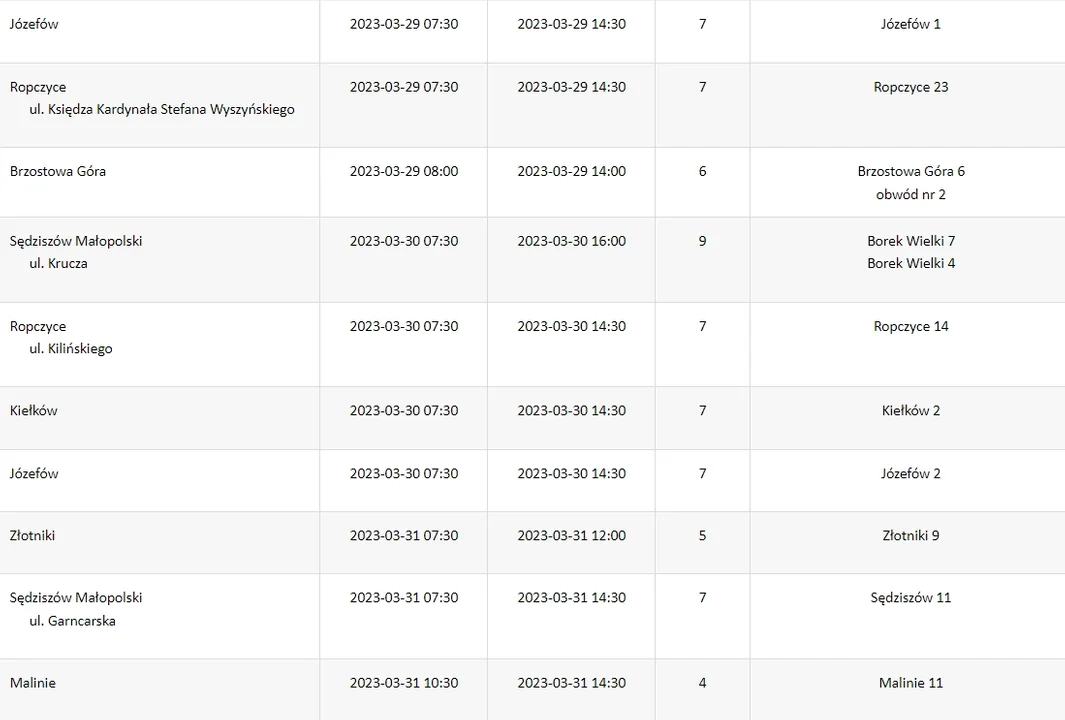Select end time 2023-03-30 16:00
The width and height of the screenshot is (1065, 720).
(x=571, y=241)
